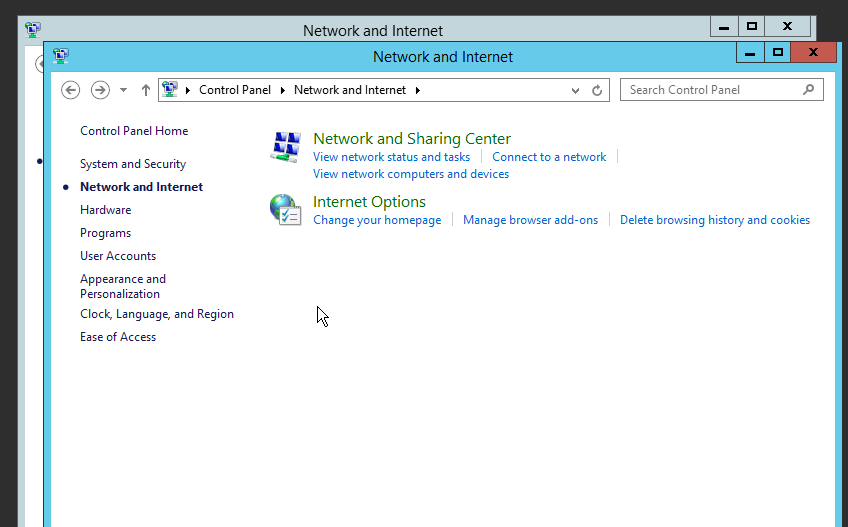
Task: Open Network and Sharing Center heading
Action: click(412, 139)
